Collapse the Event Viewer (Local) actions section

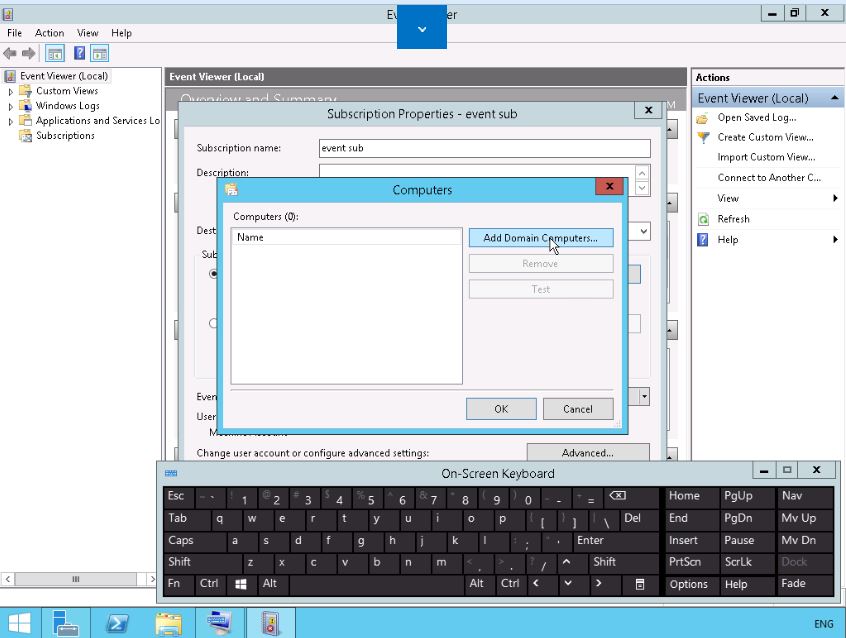832,98
